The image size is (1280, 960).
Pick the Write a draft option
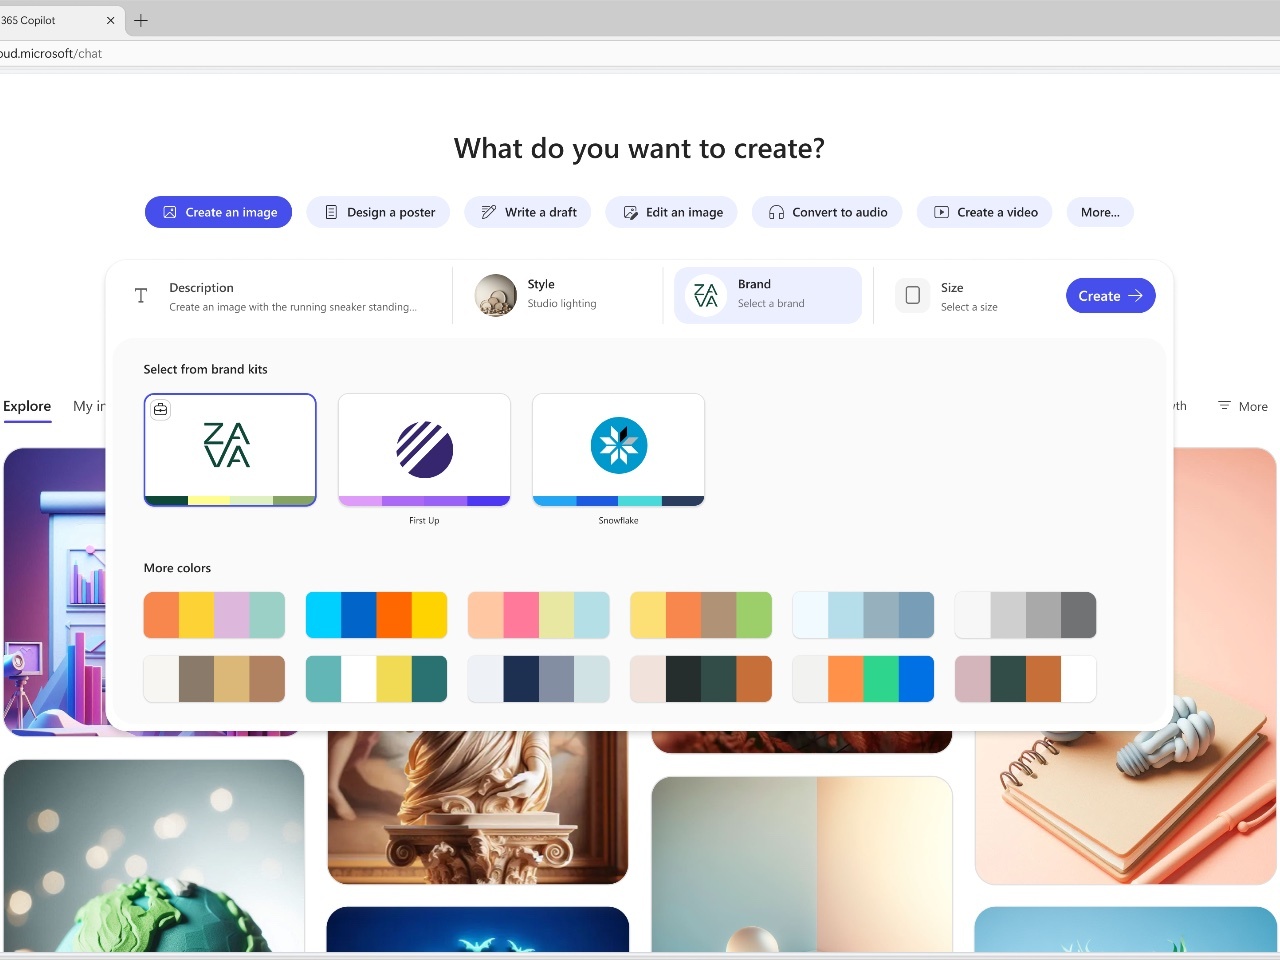(x=528, y=212)
